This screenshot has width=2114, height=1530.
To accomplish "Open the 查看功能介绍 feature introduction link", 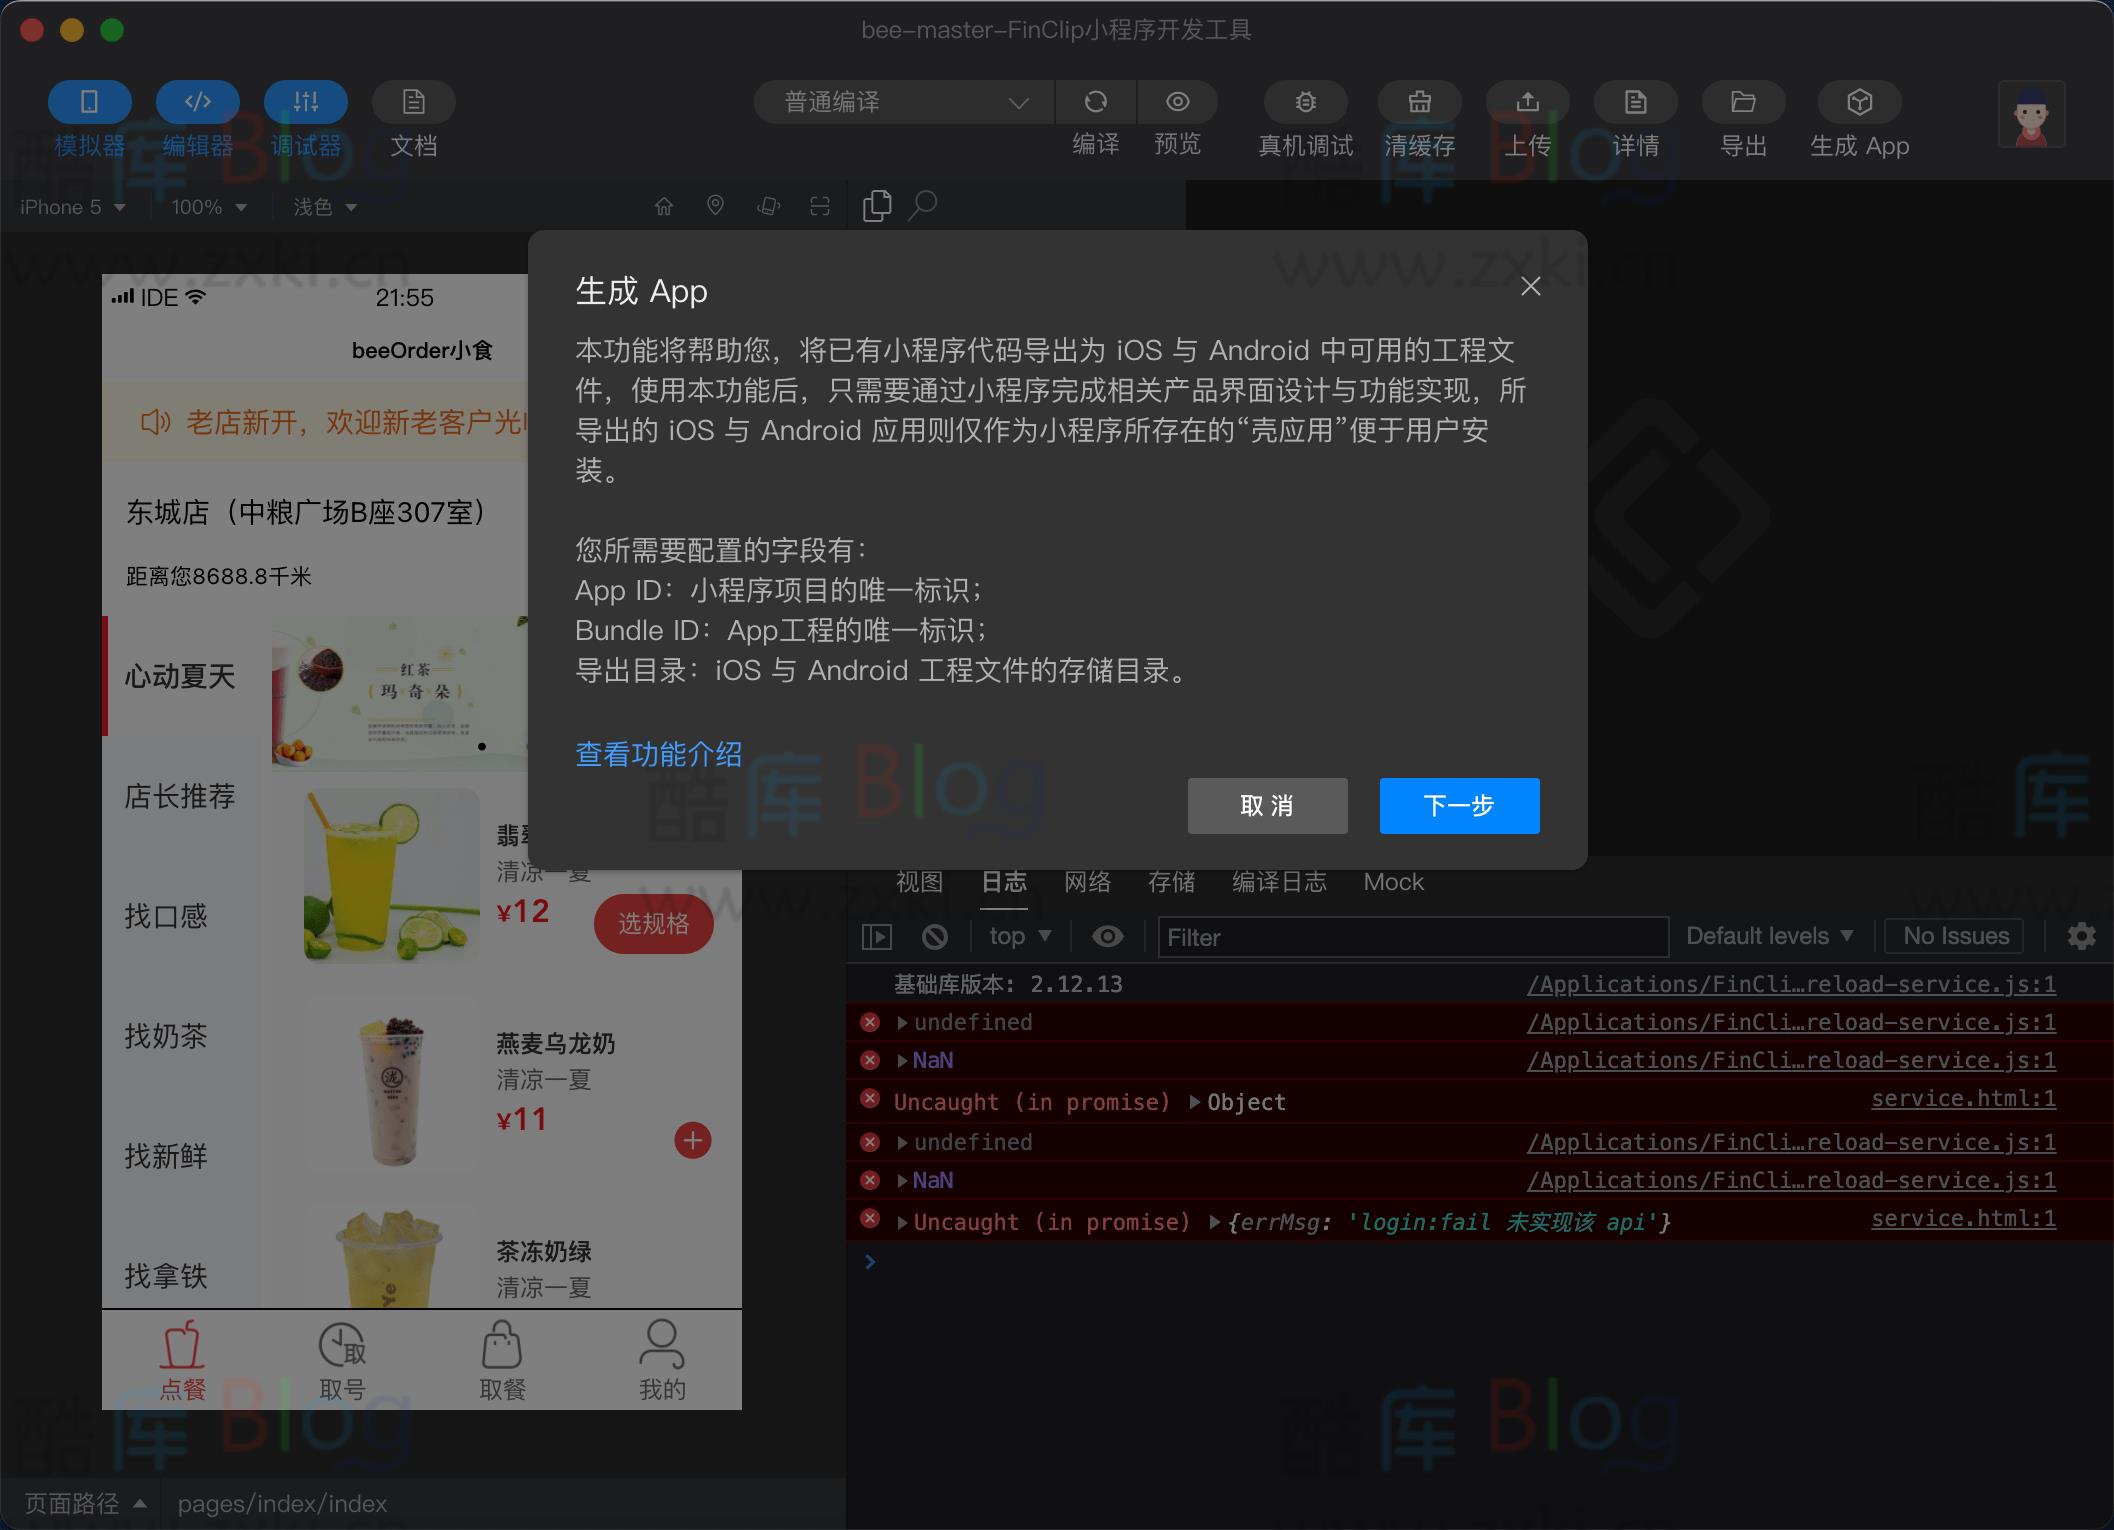I will [x=657, y=754].
